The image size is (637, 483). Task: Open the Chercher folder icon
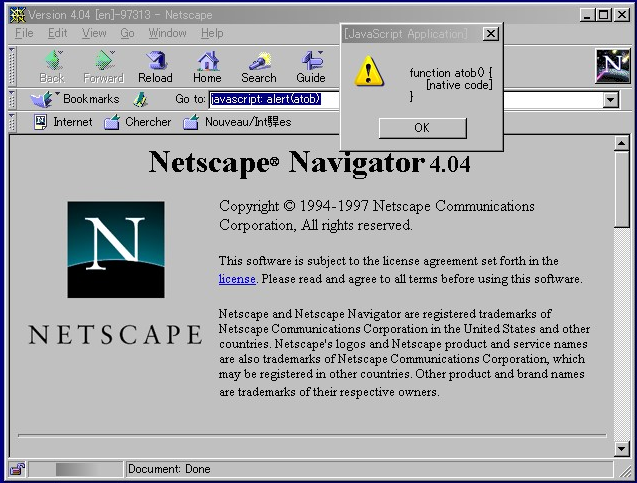click(112, 122)
